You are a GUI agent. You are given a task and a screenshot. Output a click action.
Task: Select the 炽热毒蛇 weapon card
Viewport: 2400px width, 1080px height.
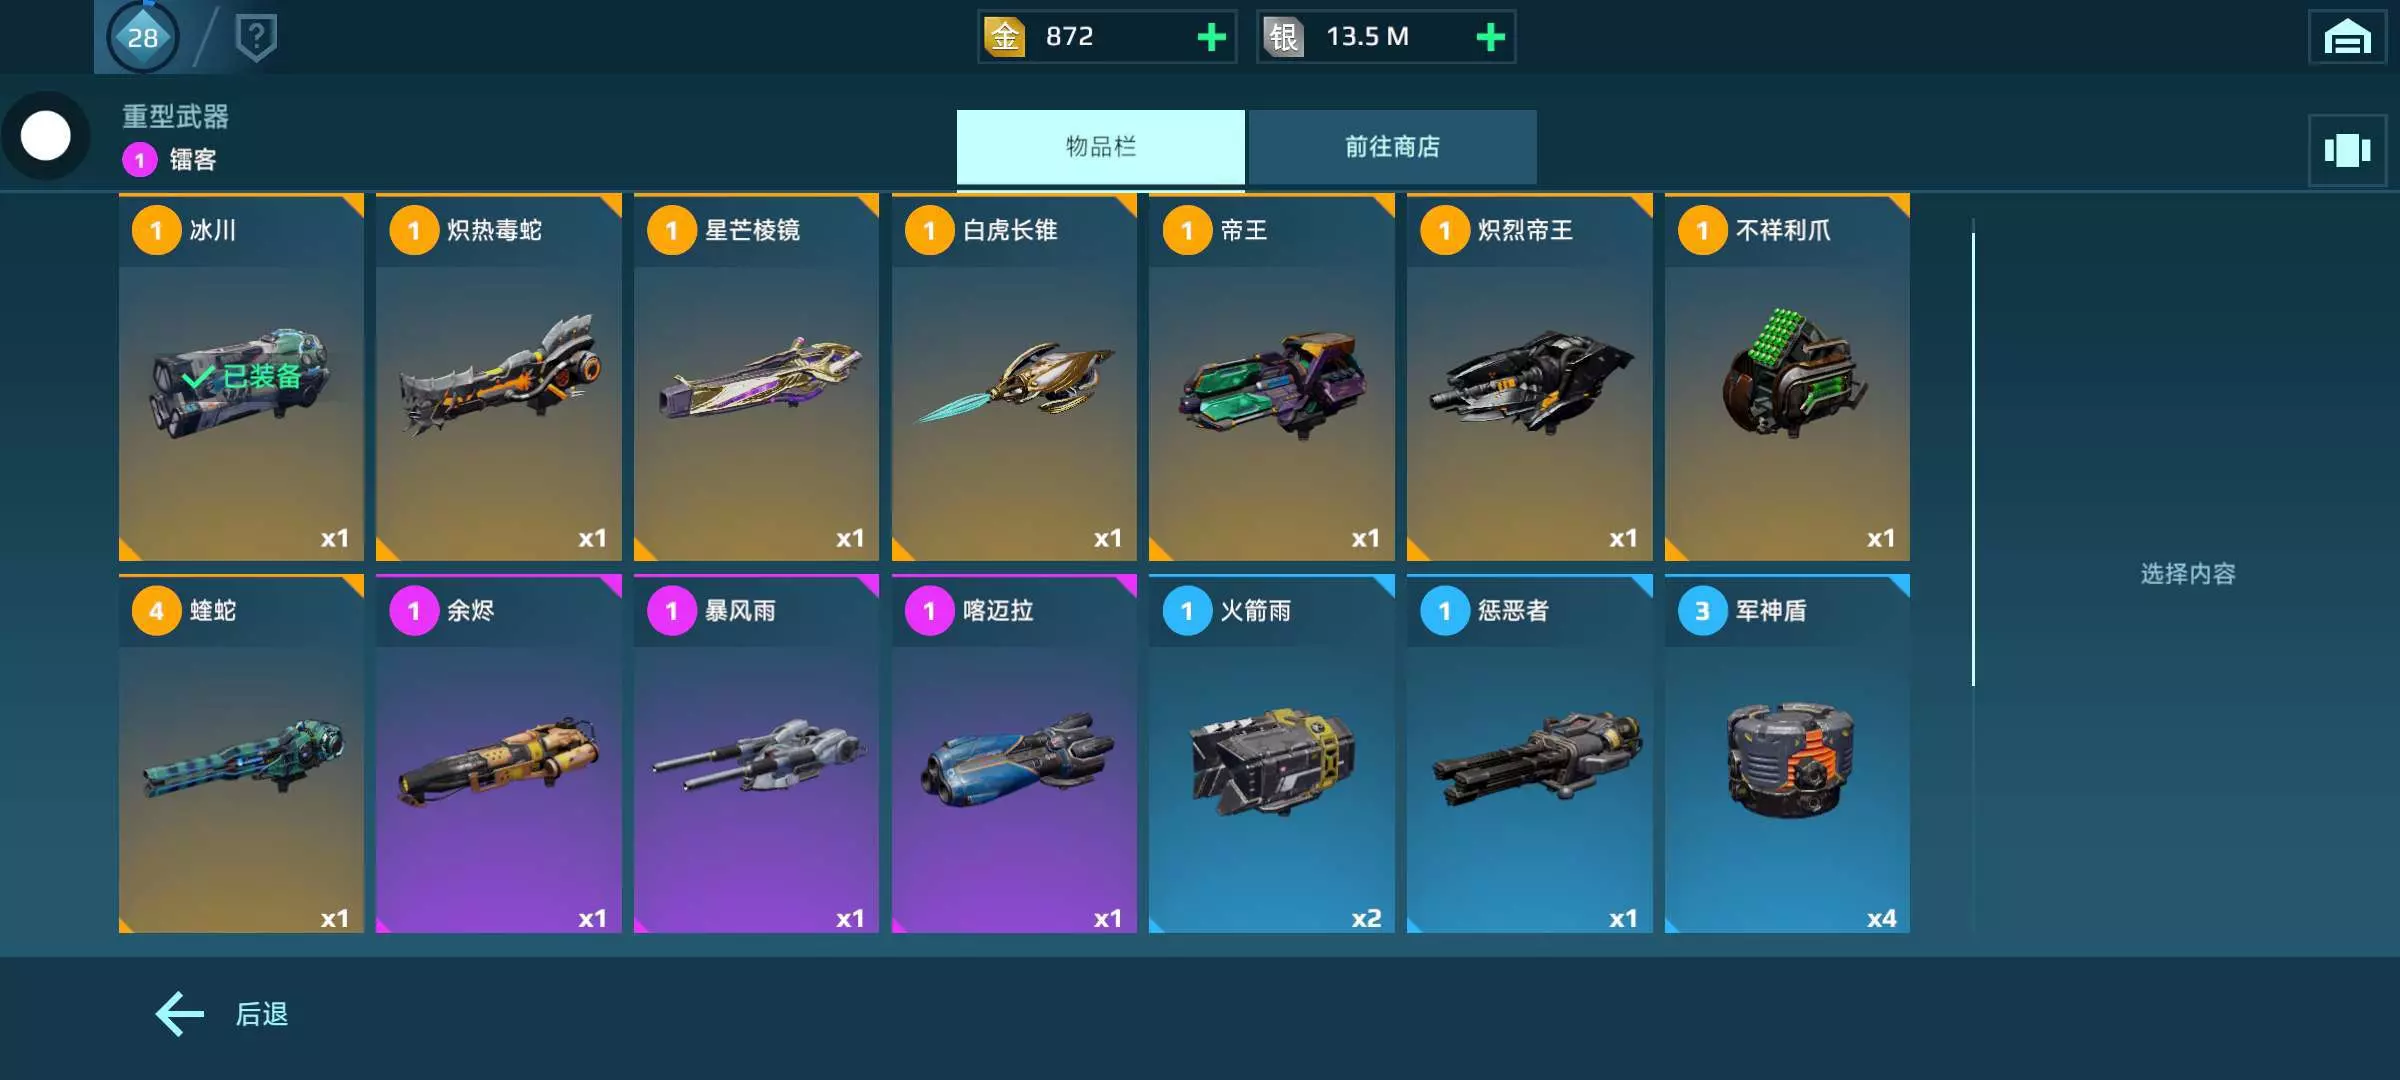point(498,377)
